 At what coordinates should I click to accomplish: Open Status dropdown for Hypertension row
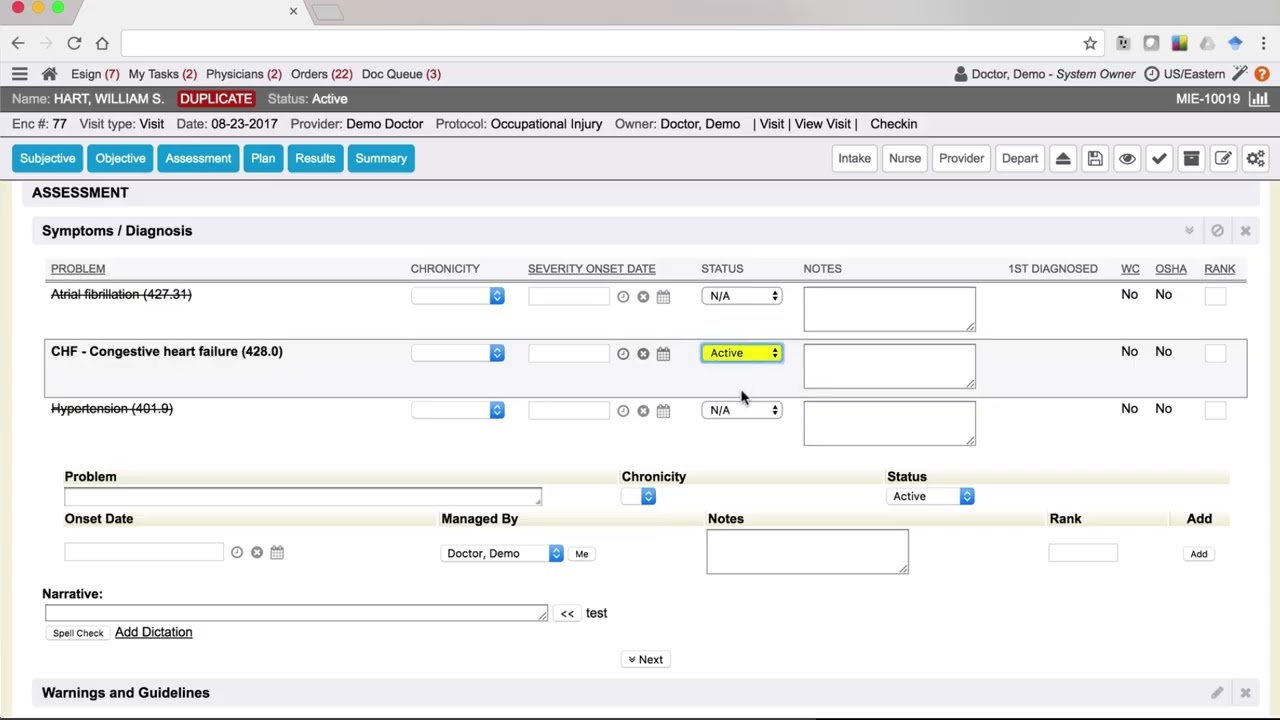tap(742, 410)
